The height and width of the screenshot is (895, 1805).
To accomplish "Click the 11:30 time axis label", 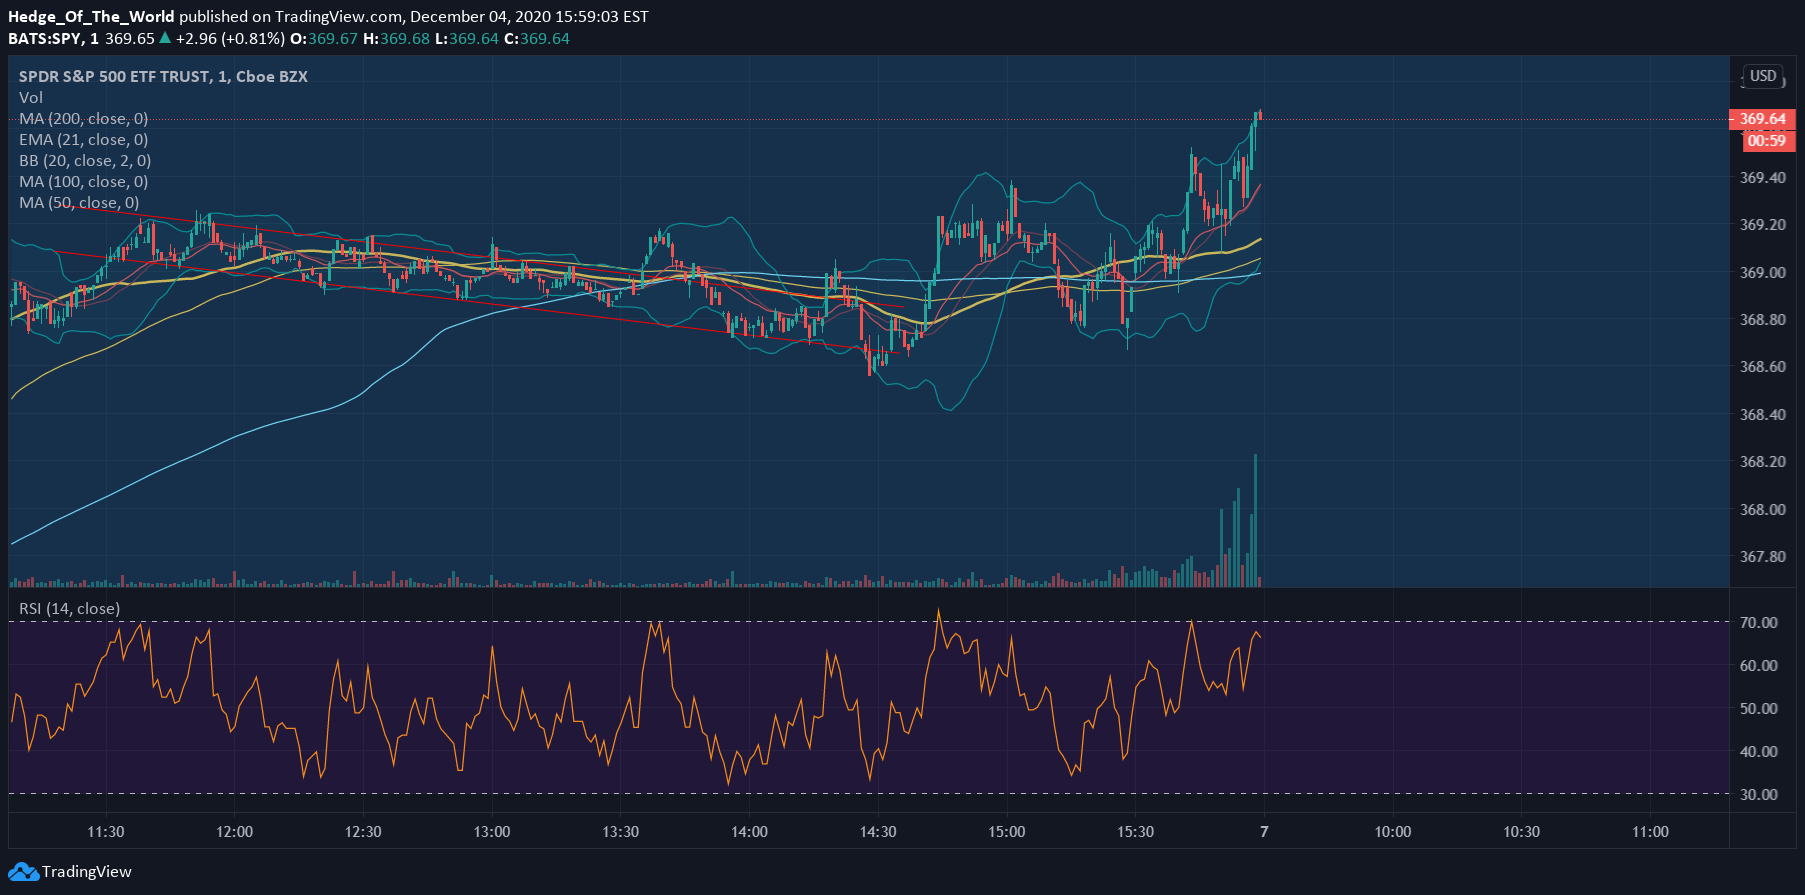I will (106, 832).
